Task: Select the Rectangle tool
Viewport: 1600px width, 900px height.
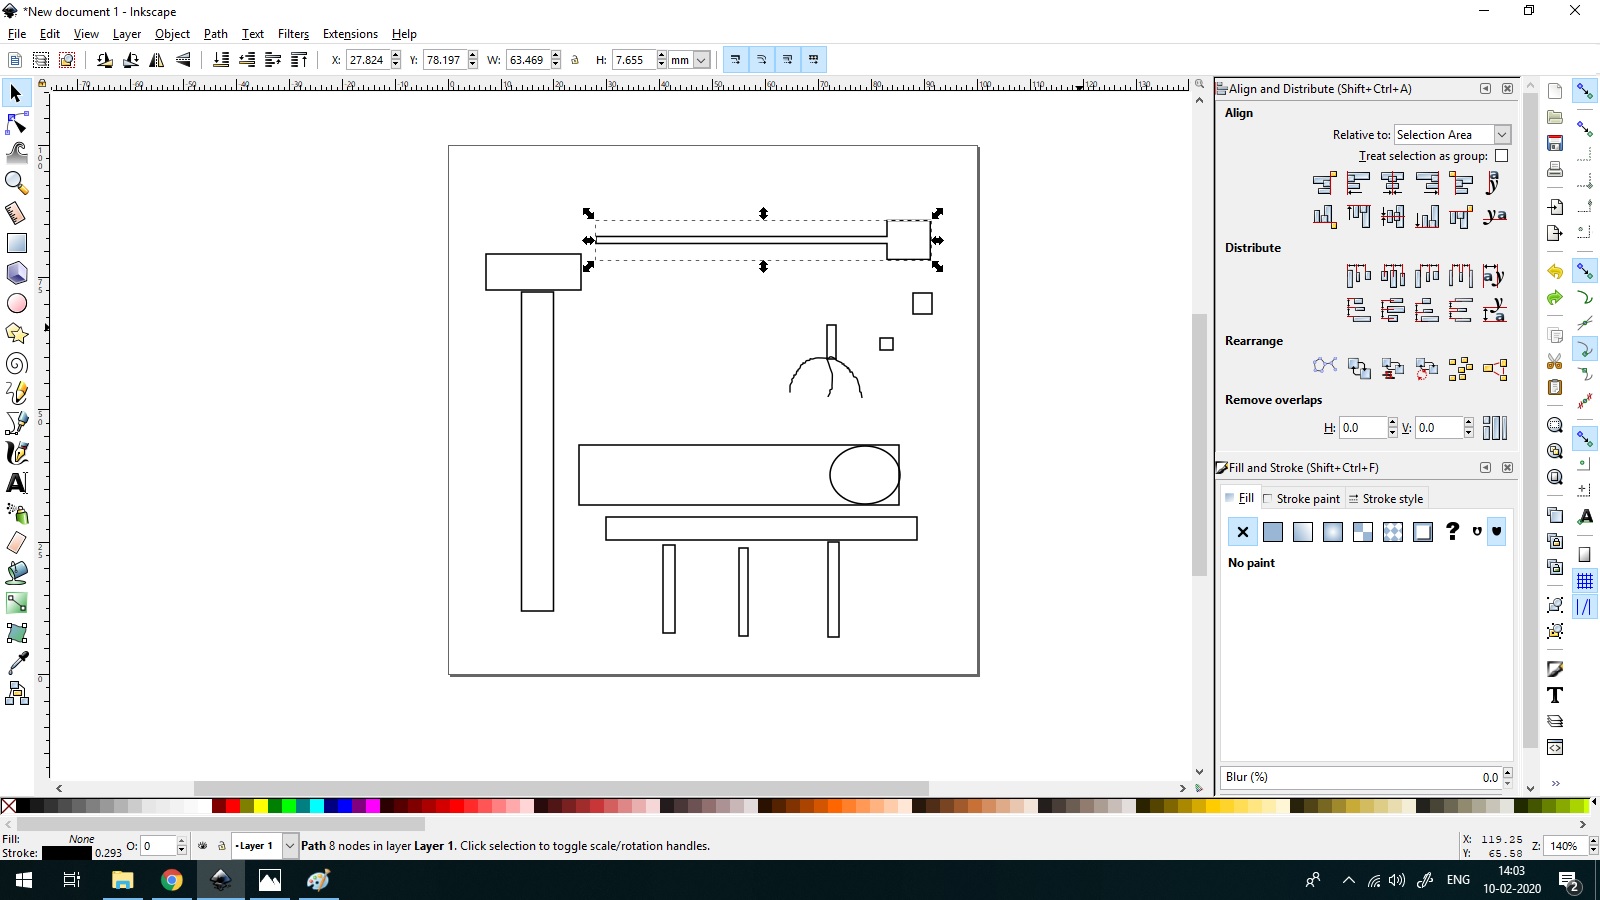Action: click(x=16, y=243)
